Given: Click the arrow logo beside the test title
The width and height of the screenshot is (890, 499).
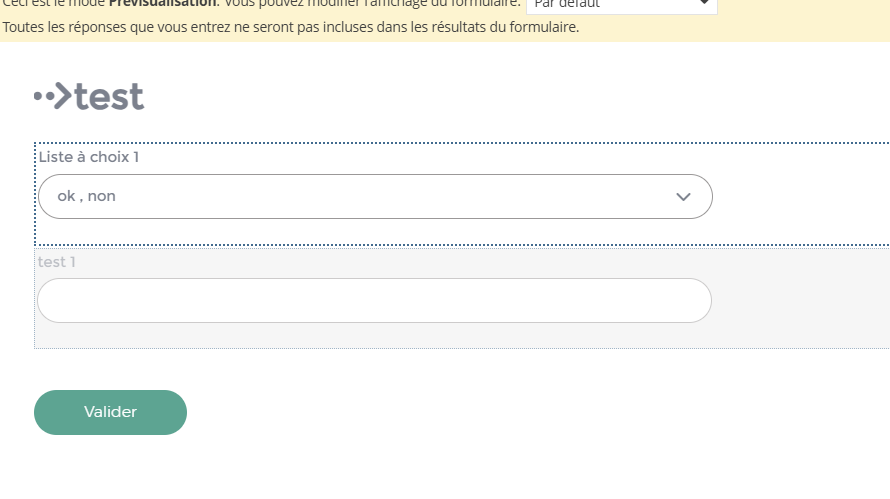Looking at the screenshot, I should pos(63,95).
